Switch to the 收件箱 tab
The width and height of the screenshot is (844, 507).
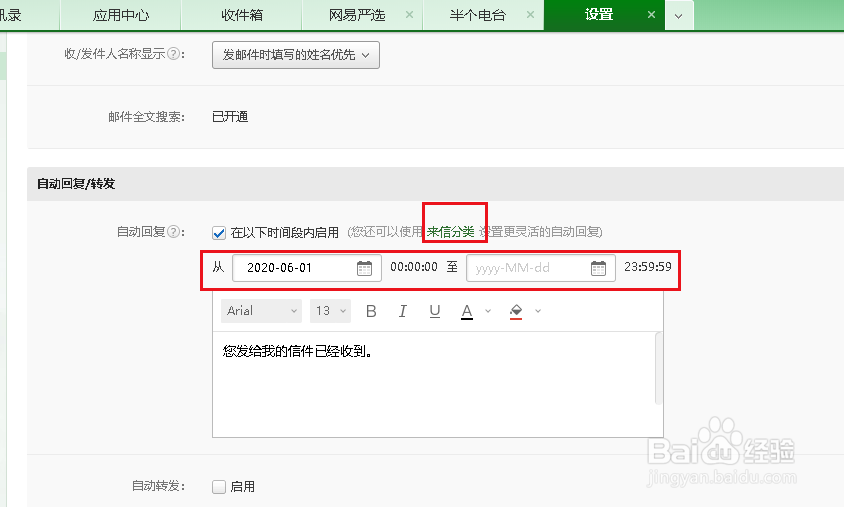pyautogui.click(x=242, y=15)
